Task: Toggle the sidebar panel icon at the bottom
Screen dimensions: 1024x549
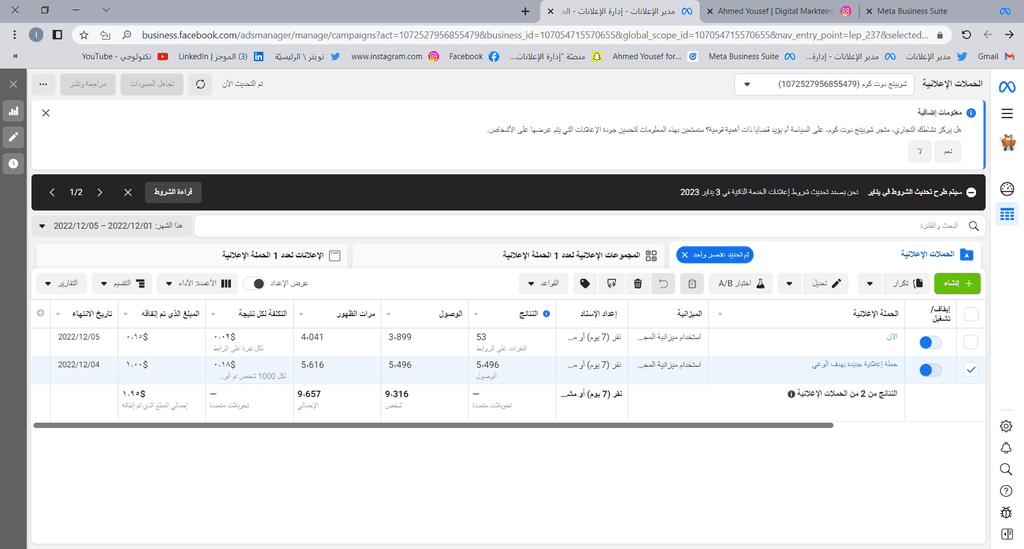Action: (1006, 534)
